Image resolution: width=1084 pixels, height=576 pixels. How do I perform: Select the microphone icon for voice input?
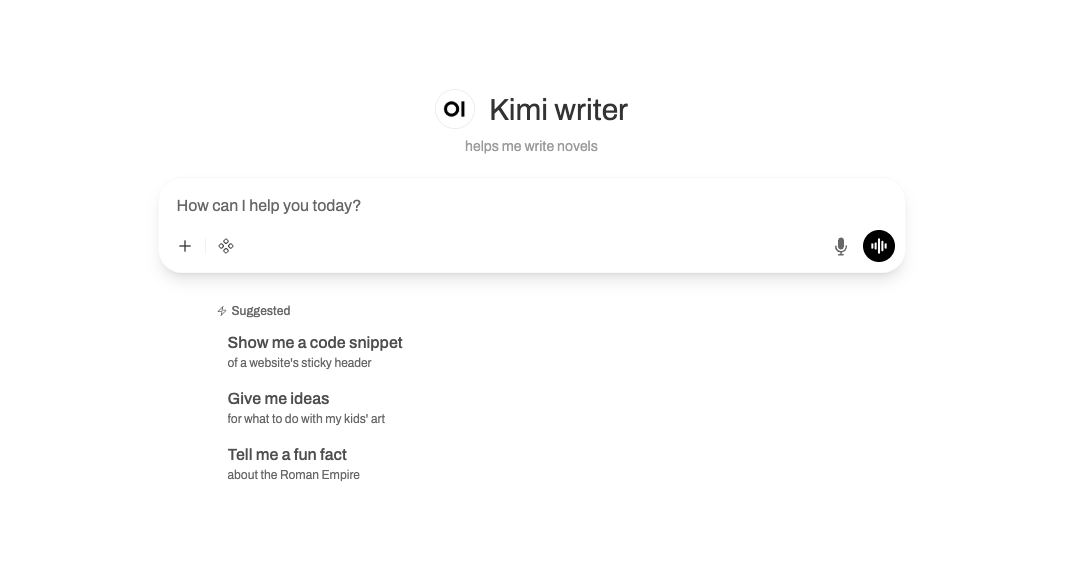coord(840,245)
